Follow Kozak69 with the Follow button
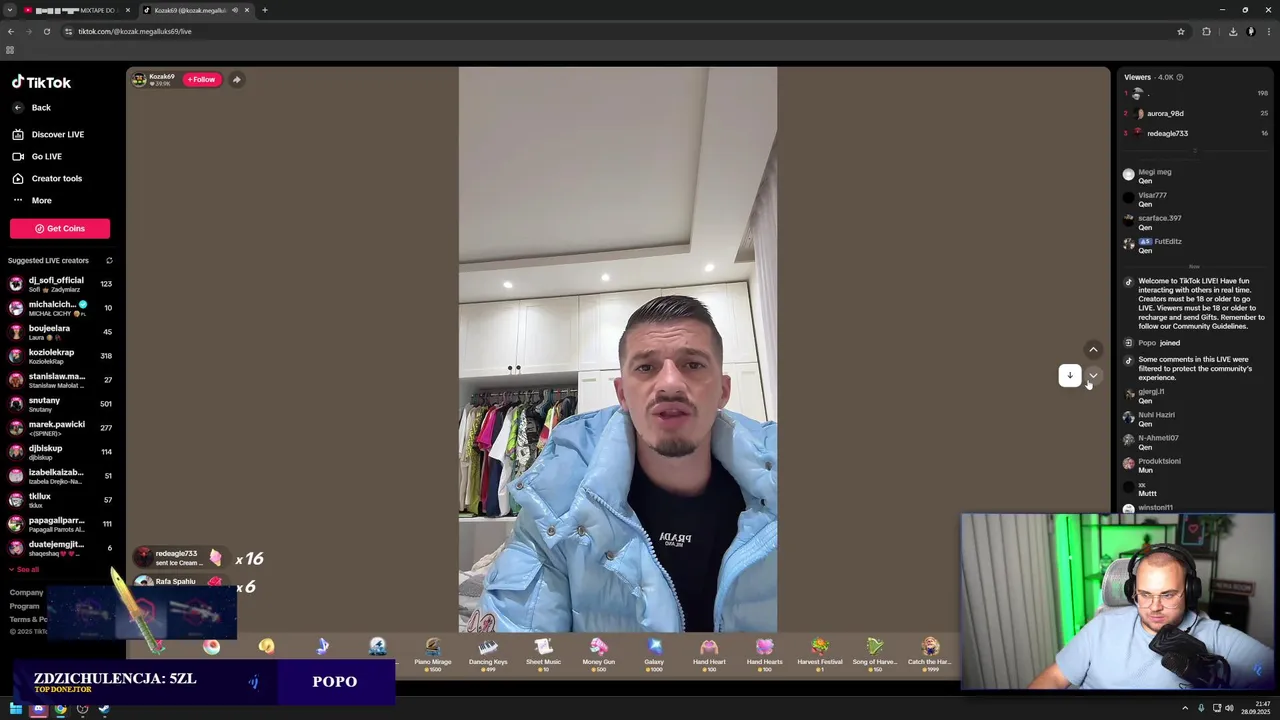Viewport: 1280px width, 720px height. coord(201,79)
